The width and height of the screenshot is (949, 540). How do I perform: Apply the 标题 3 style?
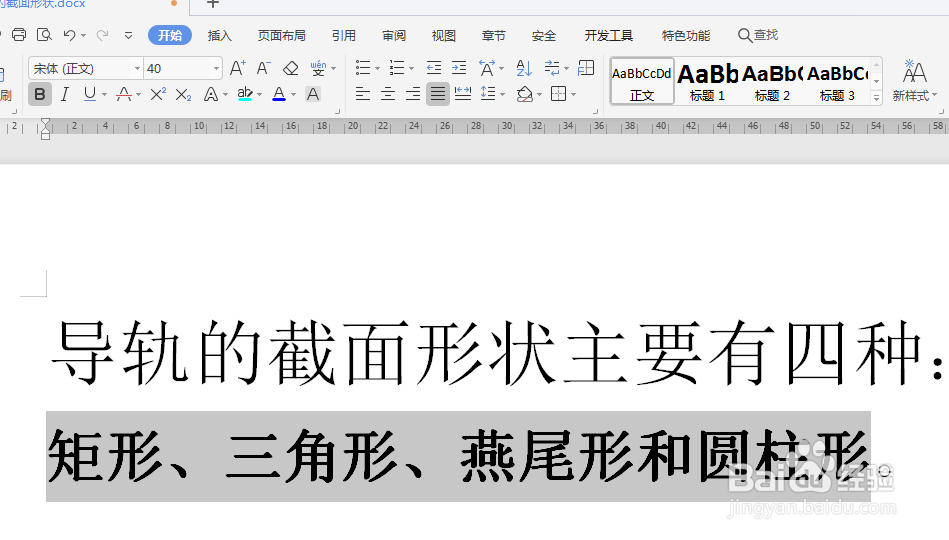[838, 81]
